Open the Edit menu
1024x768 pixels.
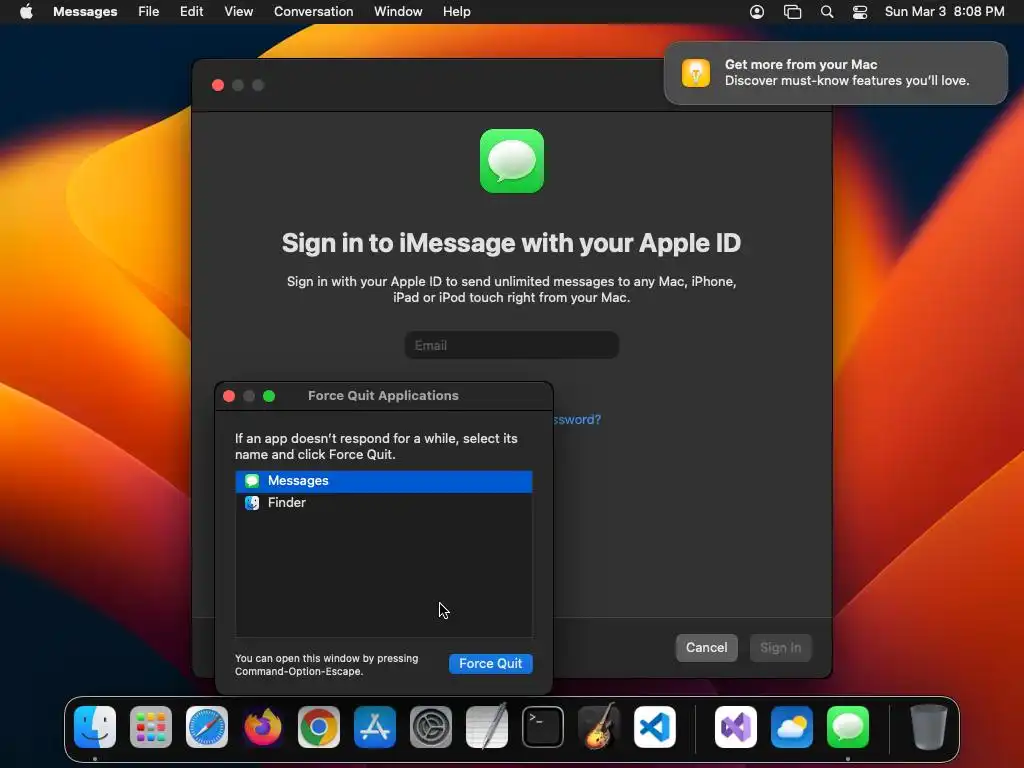tap(191, 12)
